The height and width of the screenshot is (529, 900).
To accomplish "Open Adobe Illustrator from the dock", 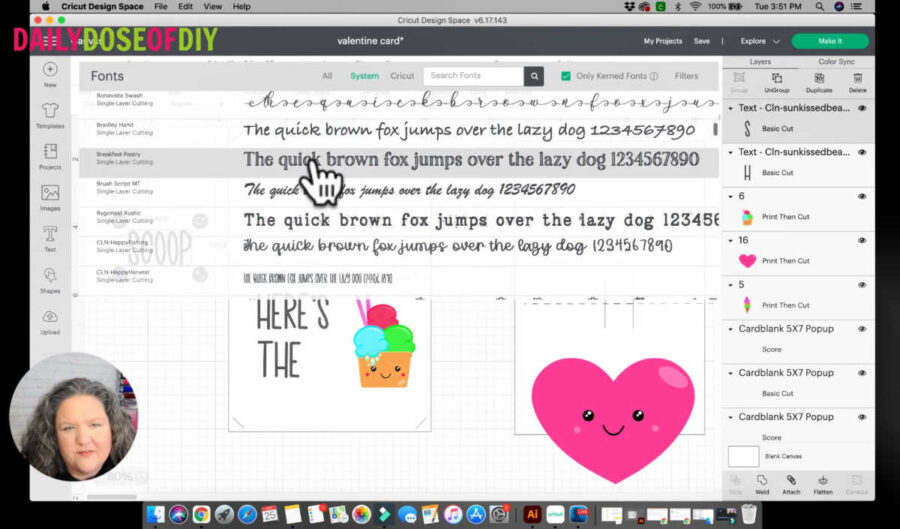I will pyautogui.click(x=532, y=514).
